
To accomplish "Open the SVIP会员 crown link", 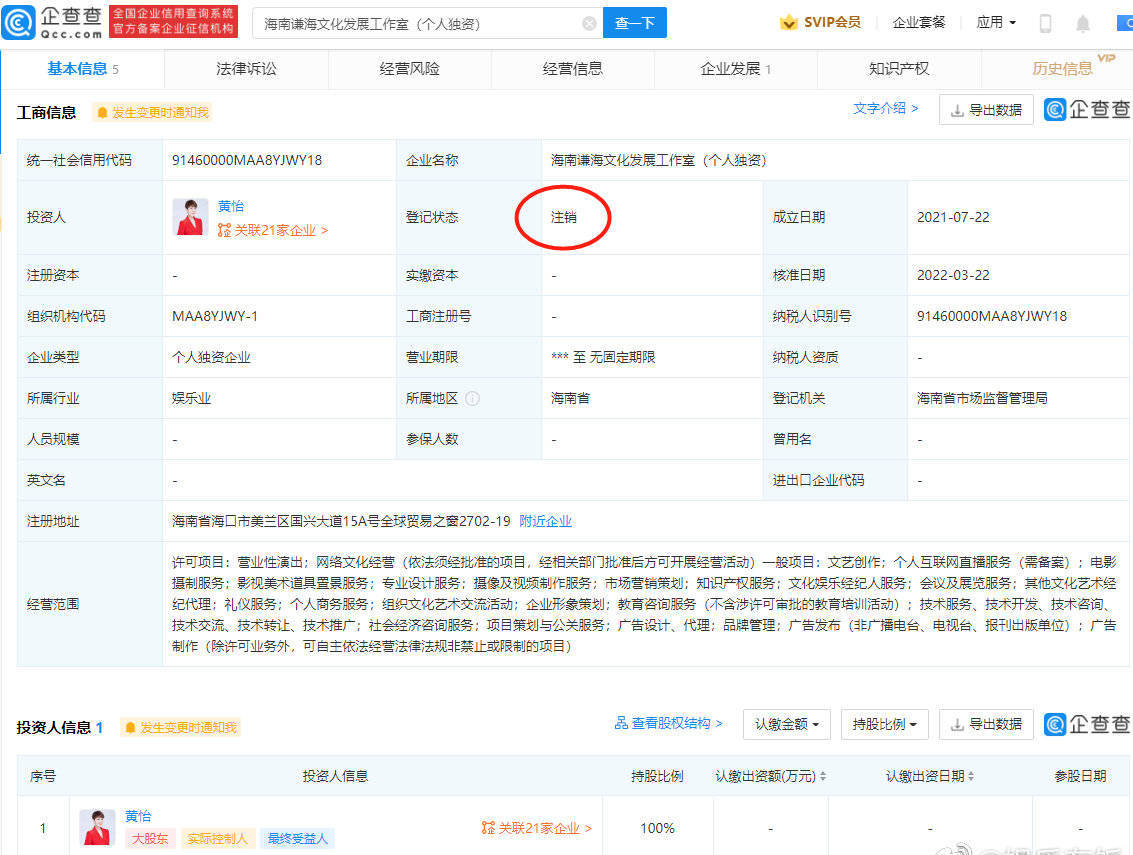I will 821,22.
